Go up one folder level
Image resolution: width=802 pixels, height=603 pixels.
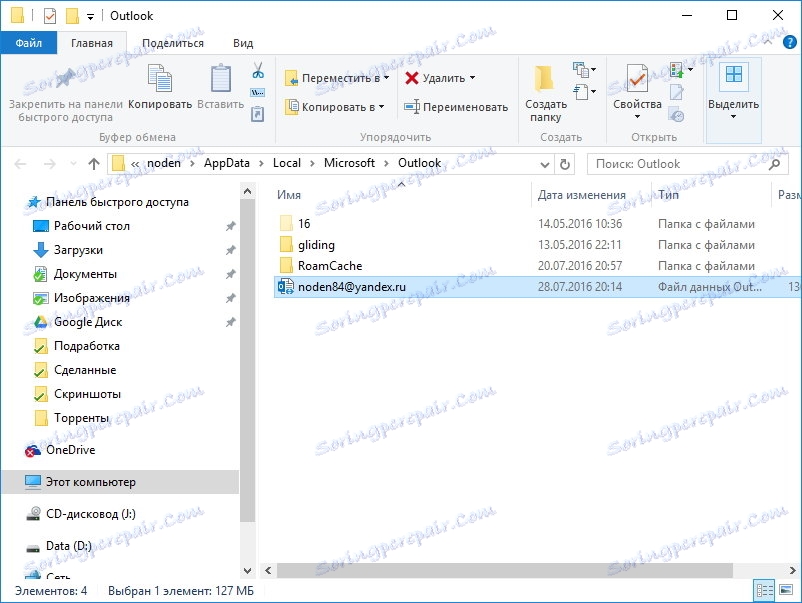coord(94,164)
